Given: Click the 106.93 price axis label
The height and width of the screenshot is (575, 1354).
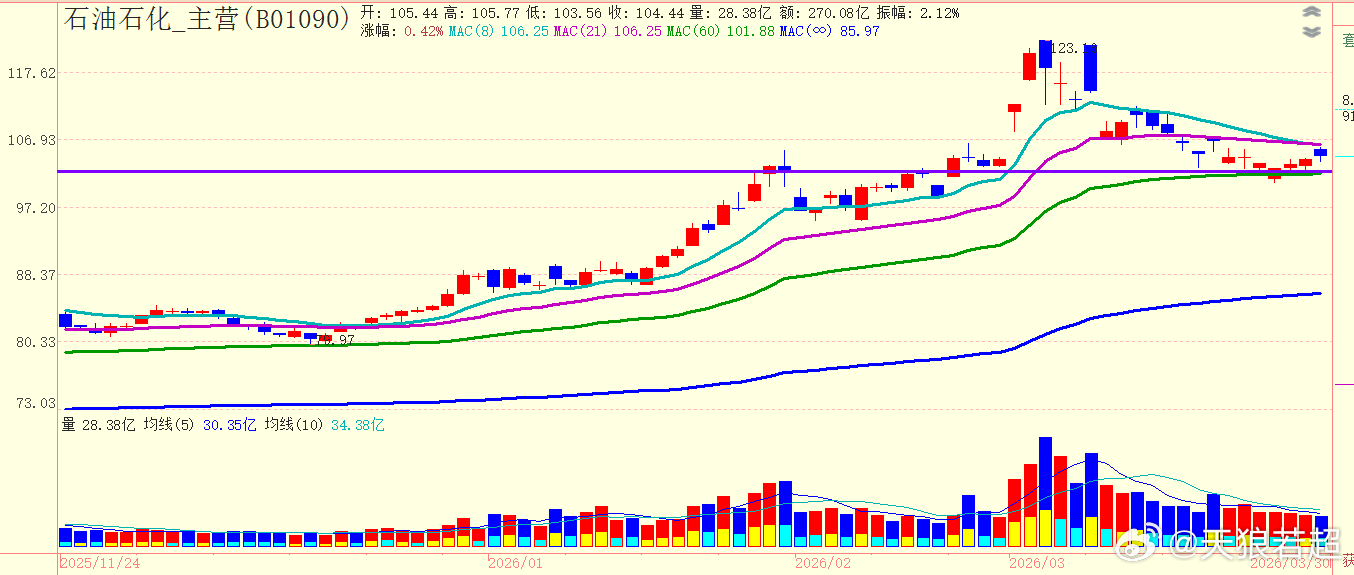Looking at the screenshot, I should point(31,140).
